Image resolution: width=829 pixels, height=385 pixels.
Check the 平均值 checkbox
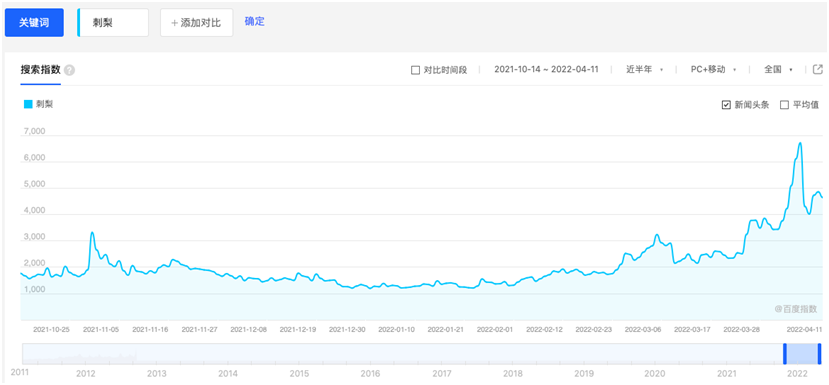click(x=784, y=105)
